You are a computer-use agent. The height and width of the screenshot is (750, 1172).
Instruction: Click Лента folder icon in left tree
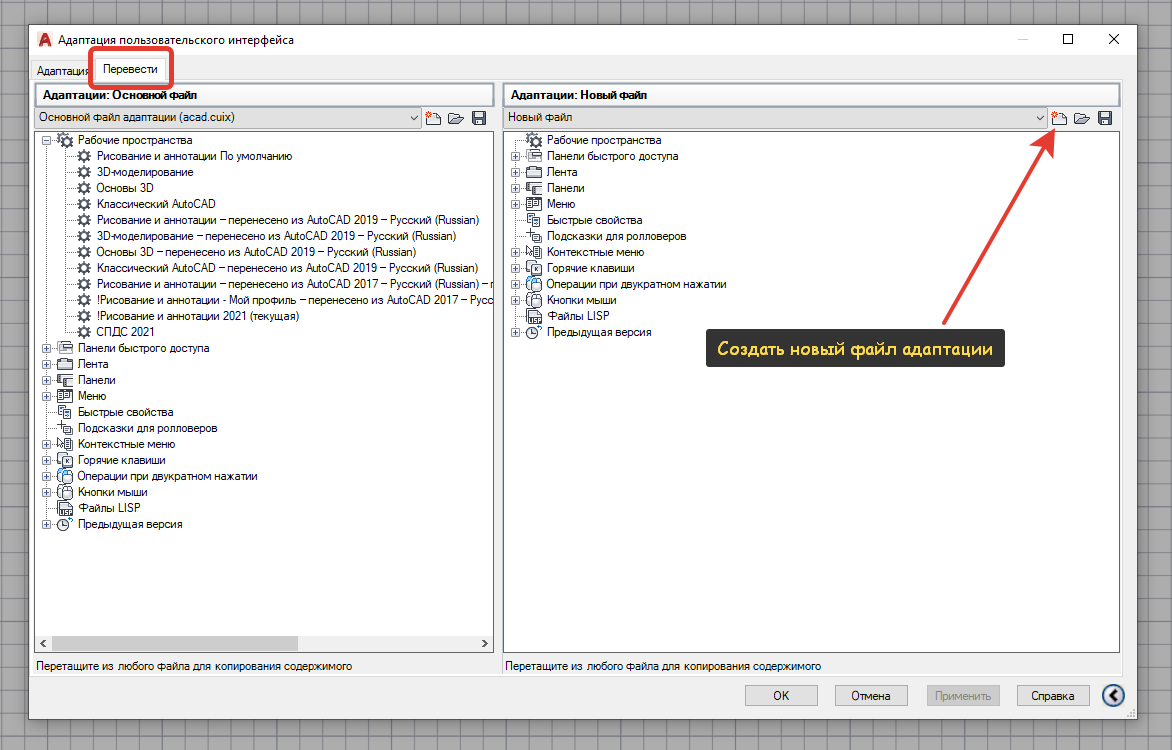click(x=65, y=364)
